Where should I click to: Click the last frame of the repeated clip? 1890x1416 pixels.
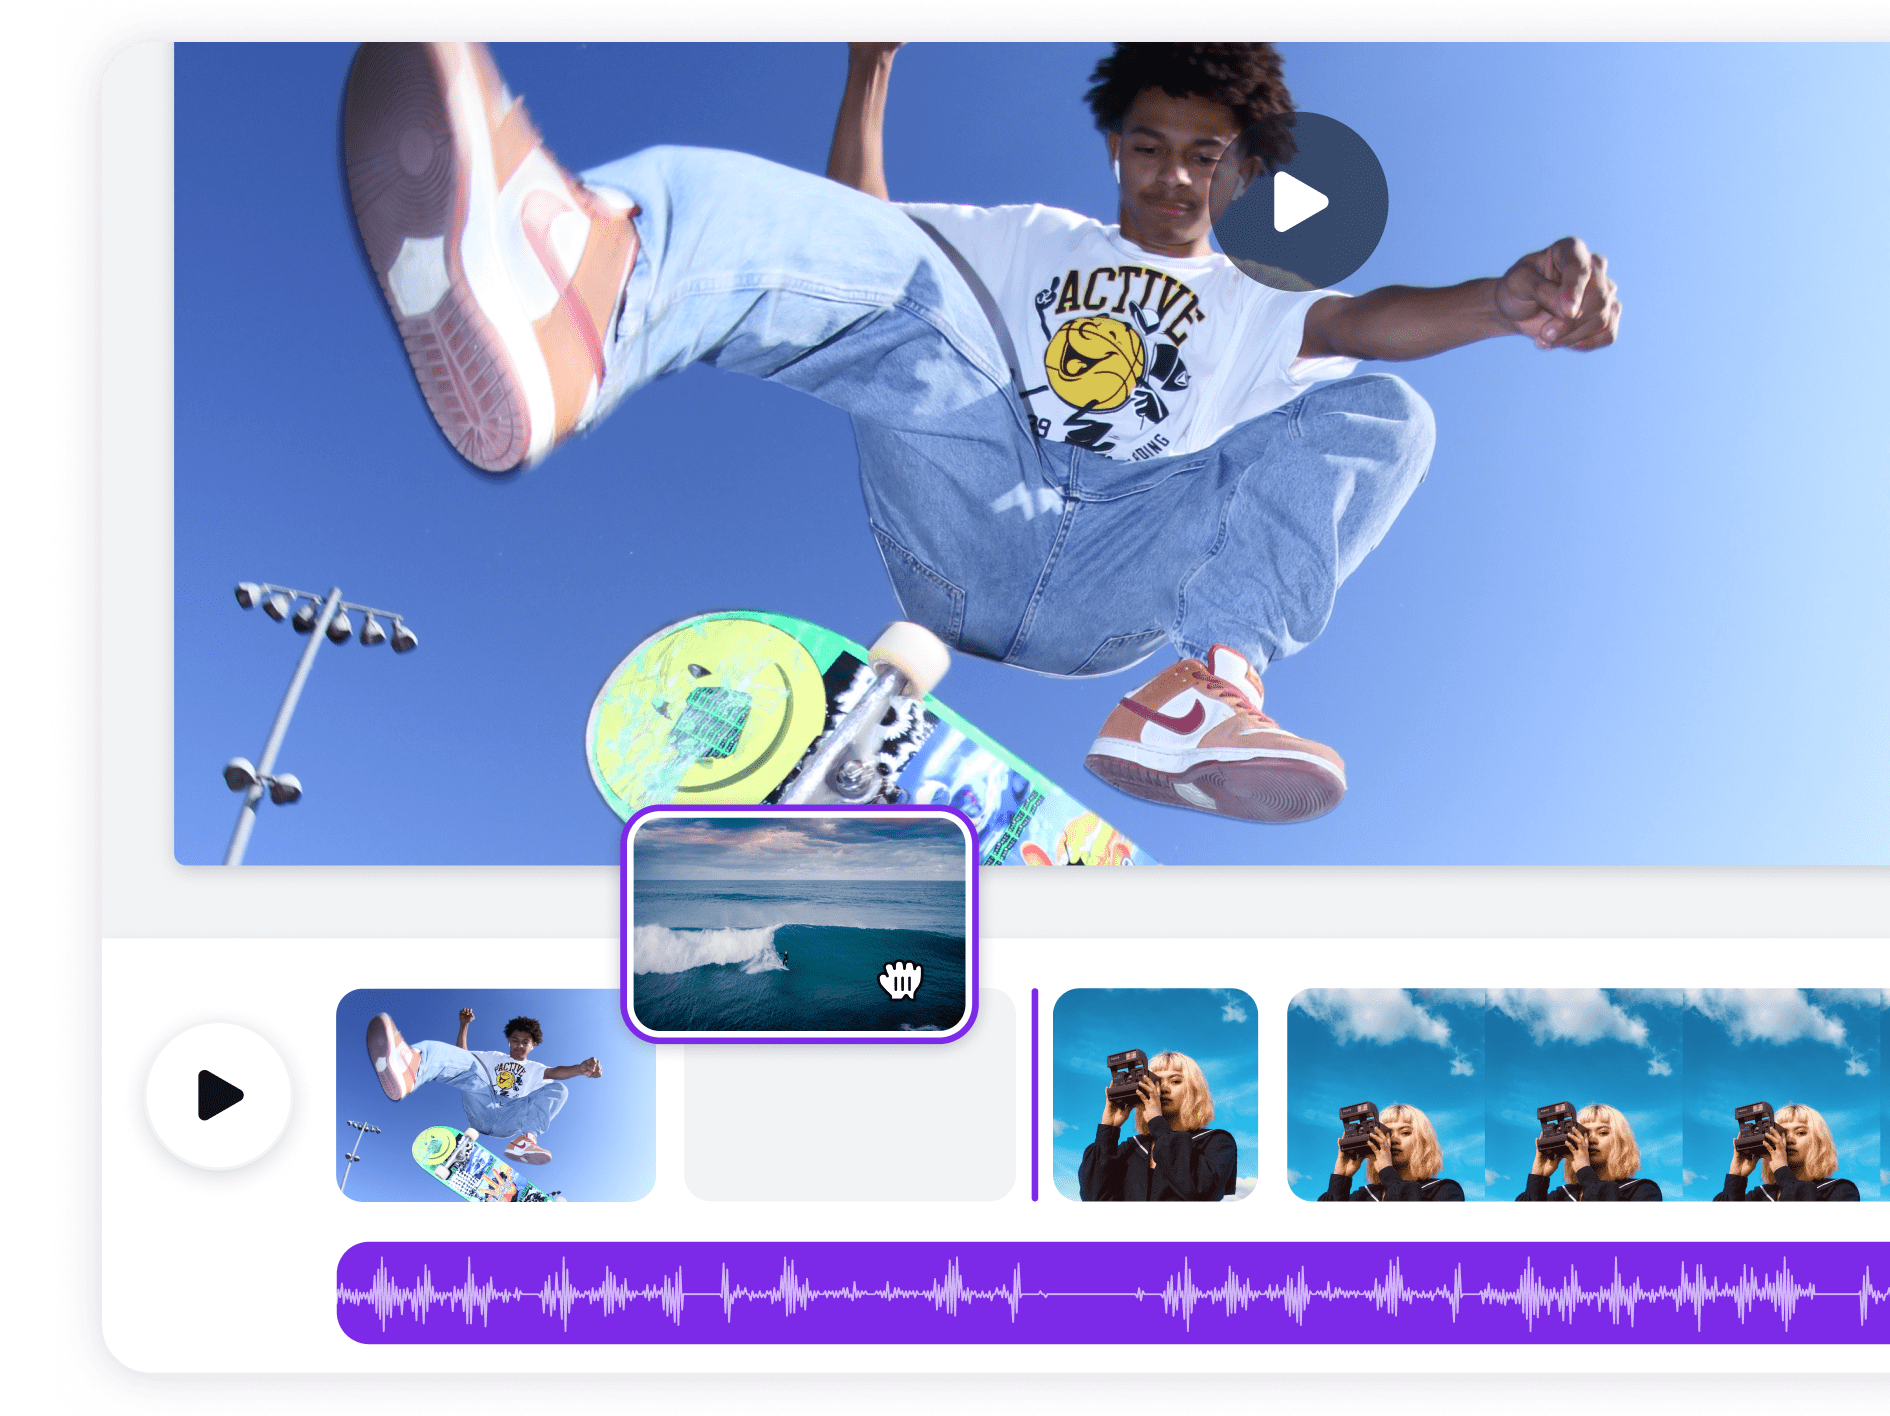point(1780,1097)
